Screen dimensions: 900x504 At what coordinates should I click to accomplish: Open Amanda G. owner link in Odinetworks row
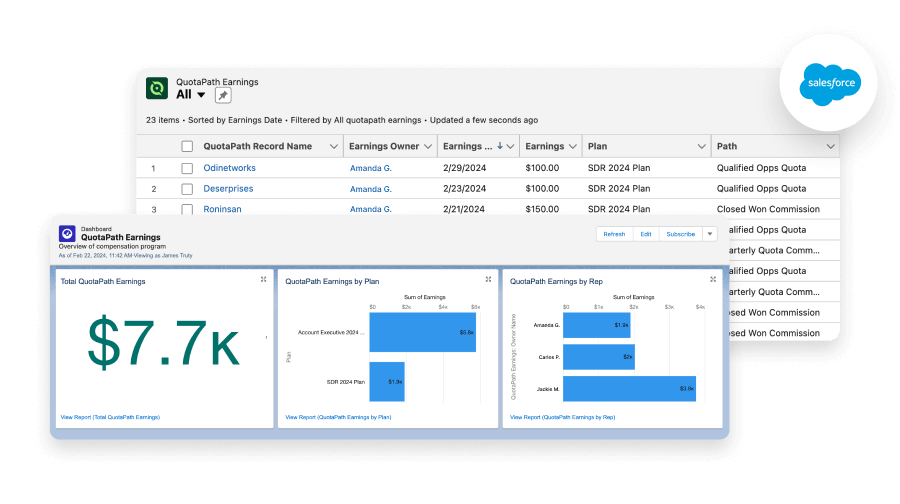click(371, 168)
